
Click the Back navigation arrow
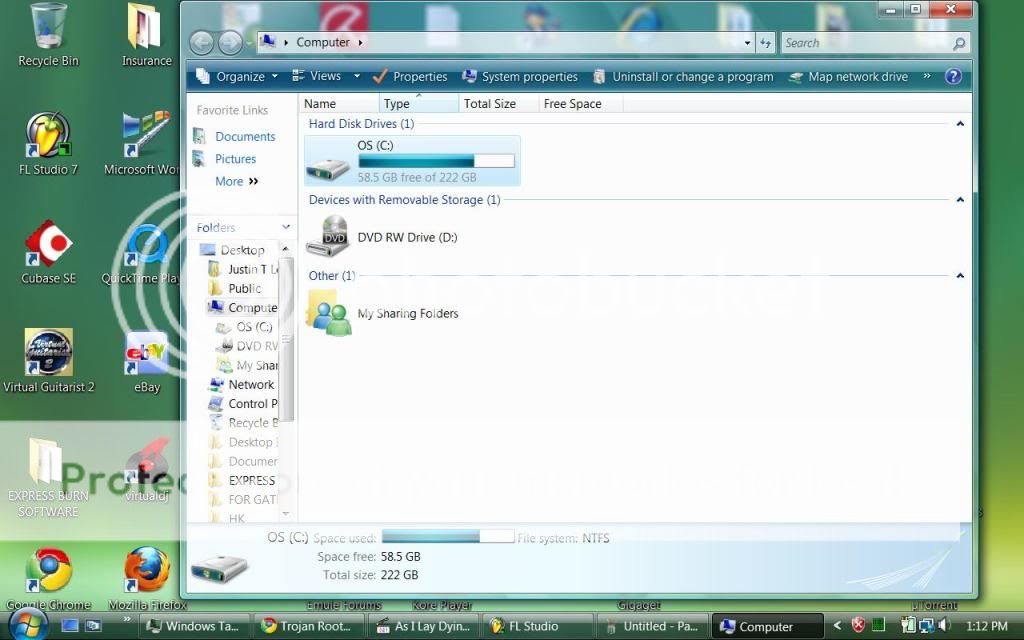[x=201, y=43]
